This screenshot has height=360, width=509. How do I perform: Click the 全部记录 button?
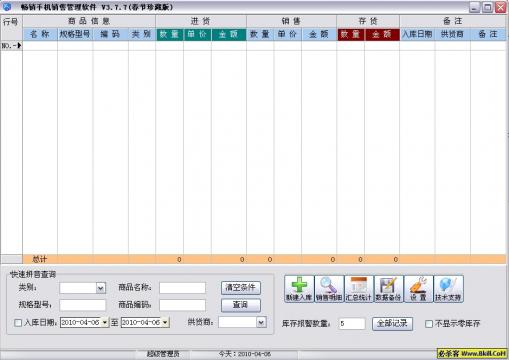[x=392, y=323]
